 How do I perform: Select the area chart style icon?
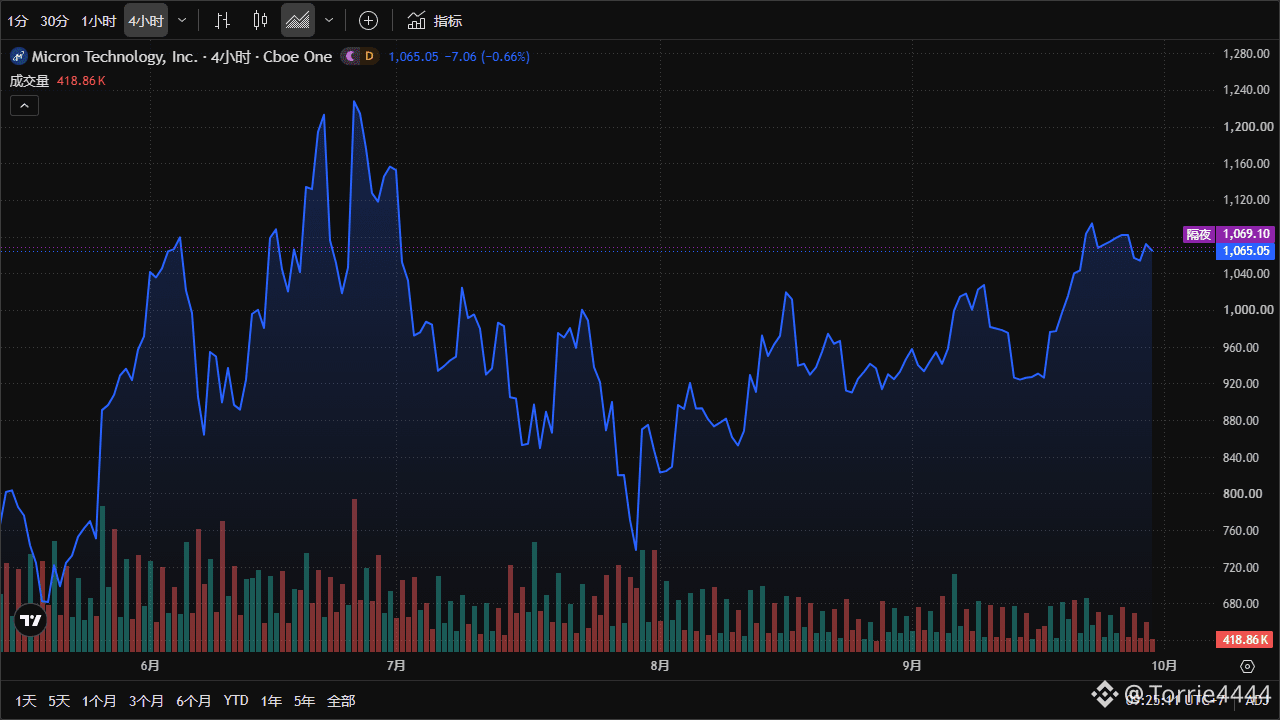tap(297, 20)
